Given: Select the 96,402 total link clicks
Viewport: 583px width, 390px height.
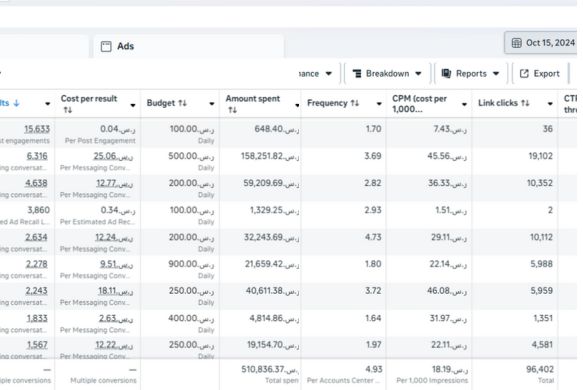Looking at the screenshot, I should (x=540, y=370).
